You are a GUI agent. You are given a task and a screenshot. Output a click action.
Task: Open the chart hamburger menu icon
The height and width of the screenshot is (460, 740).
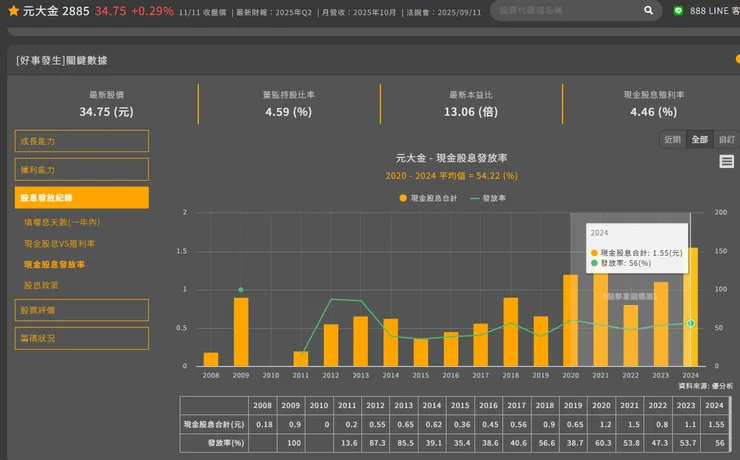(x=726, y=162)
